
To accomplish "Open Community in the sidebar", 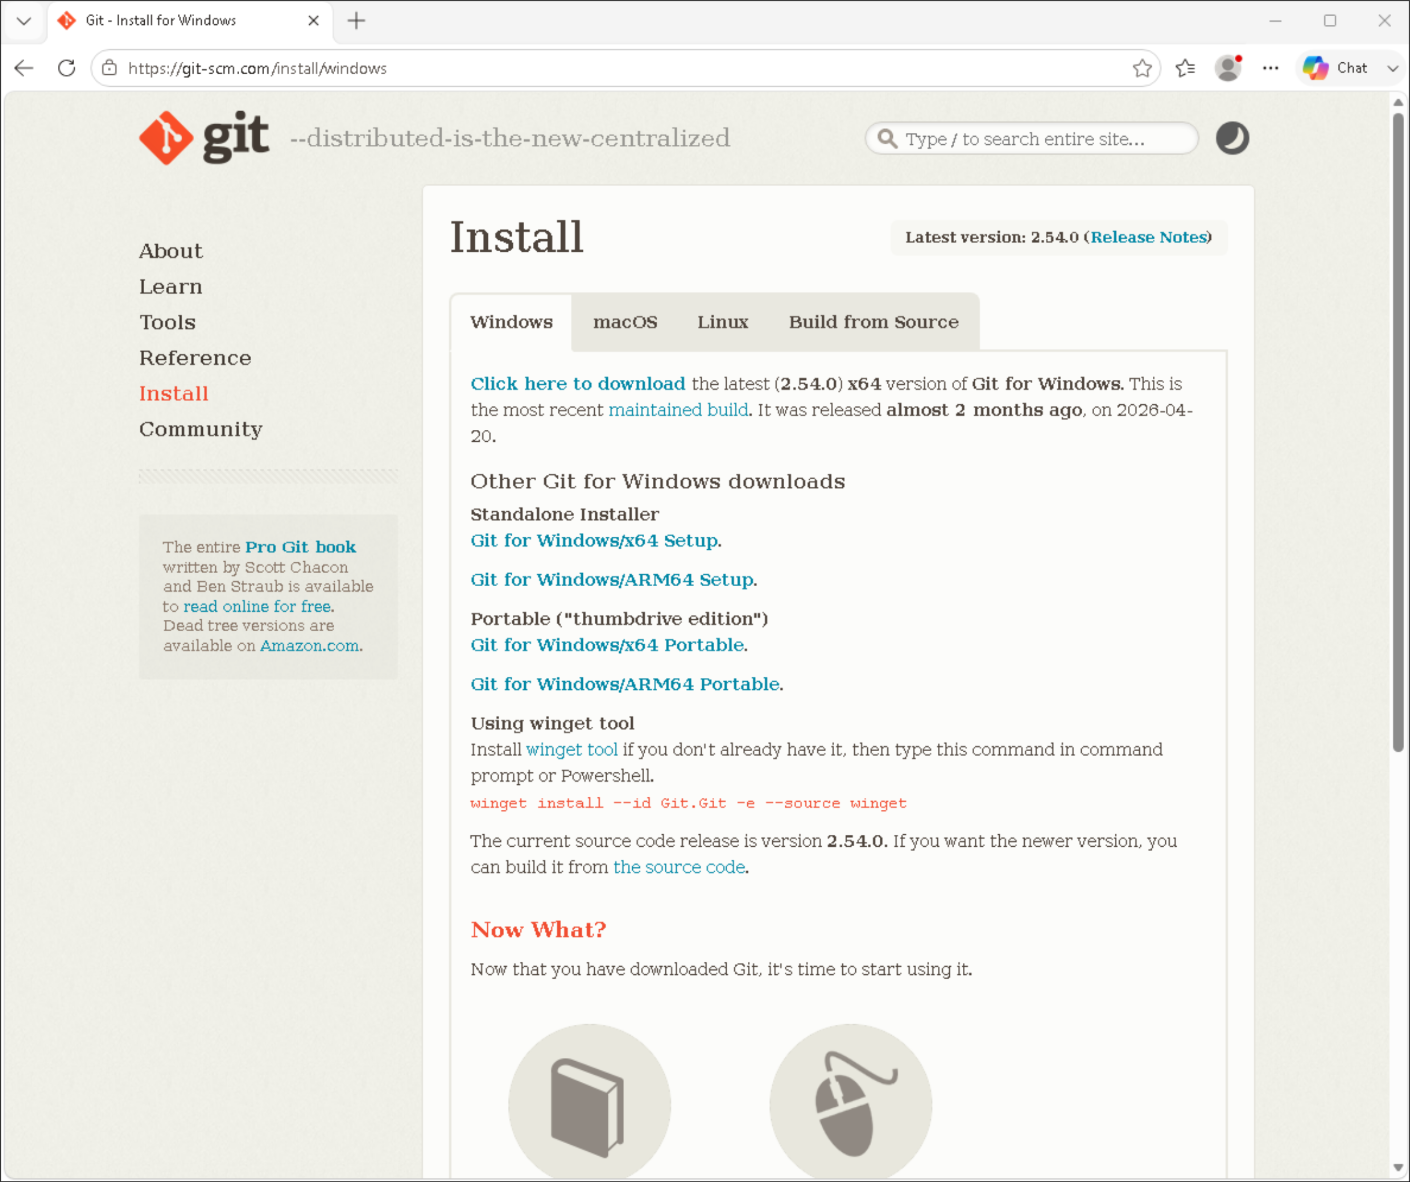I will coord(201,429).
